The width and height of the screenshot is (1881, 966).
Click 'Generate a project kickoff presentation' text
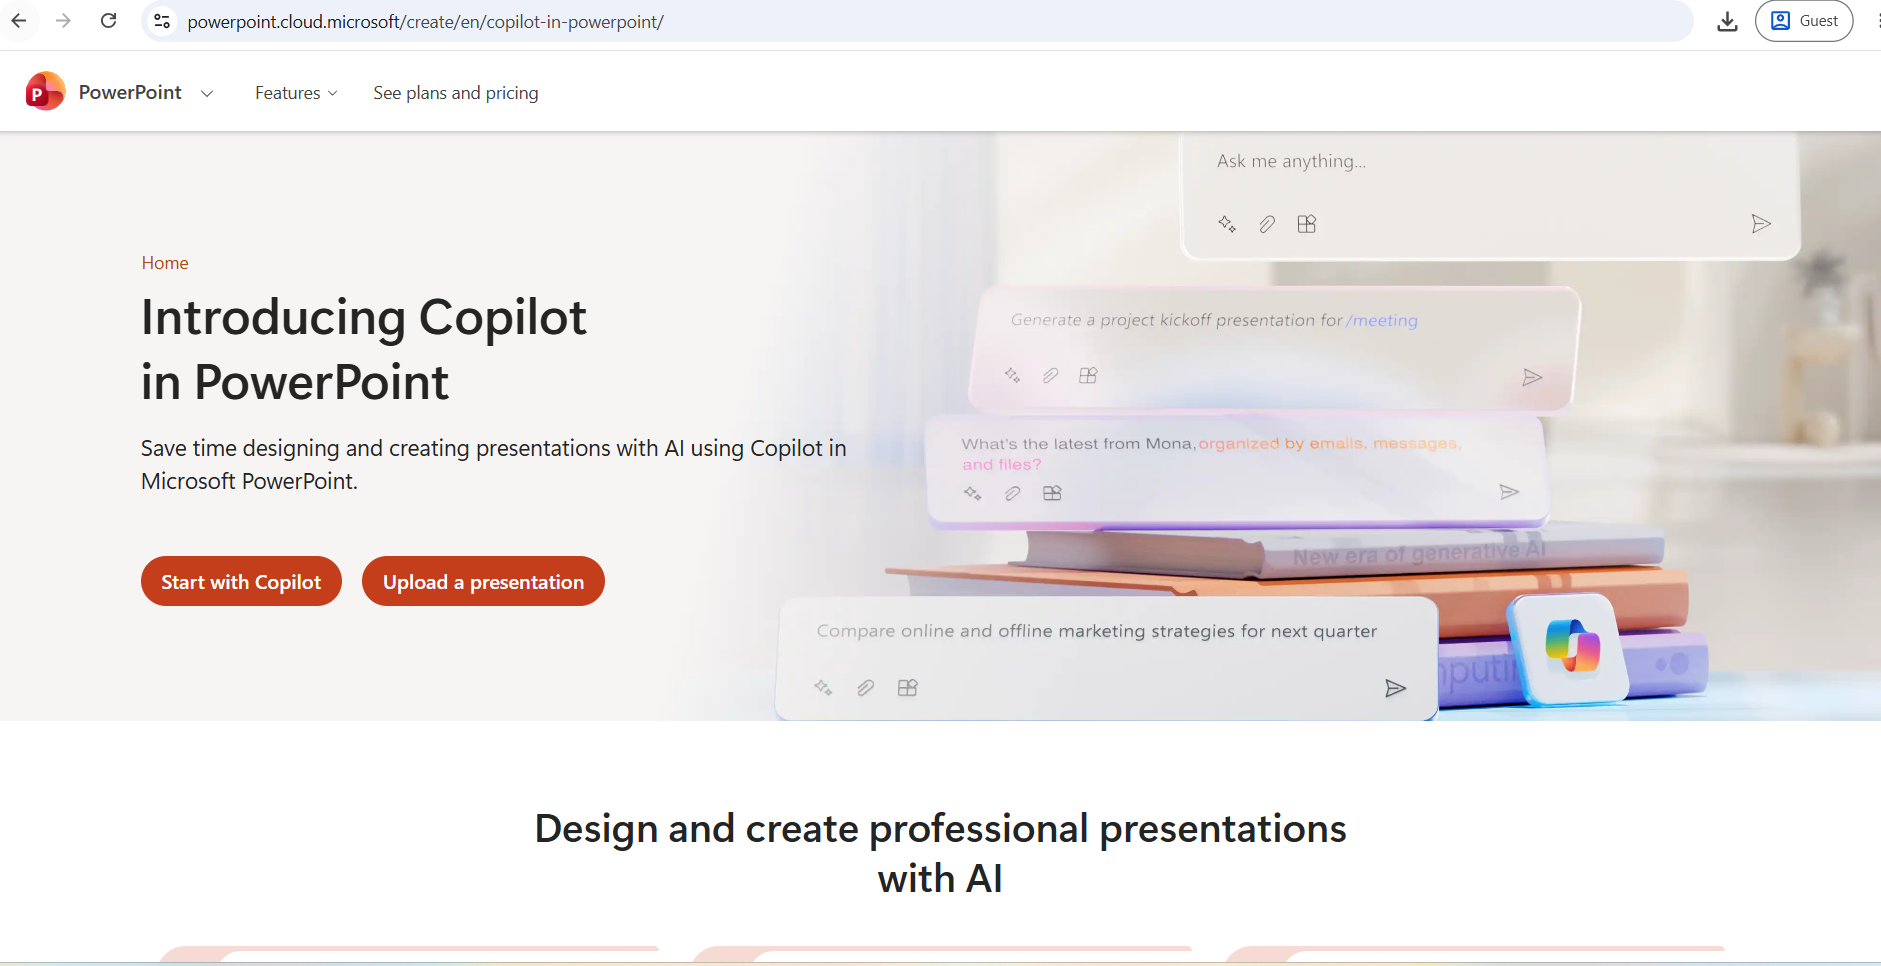click(x=1176, y=320)
